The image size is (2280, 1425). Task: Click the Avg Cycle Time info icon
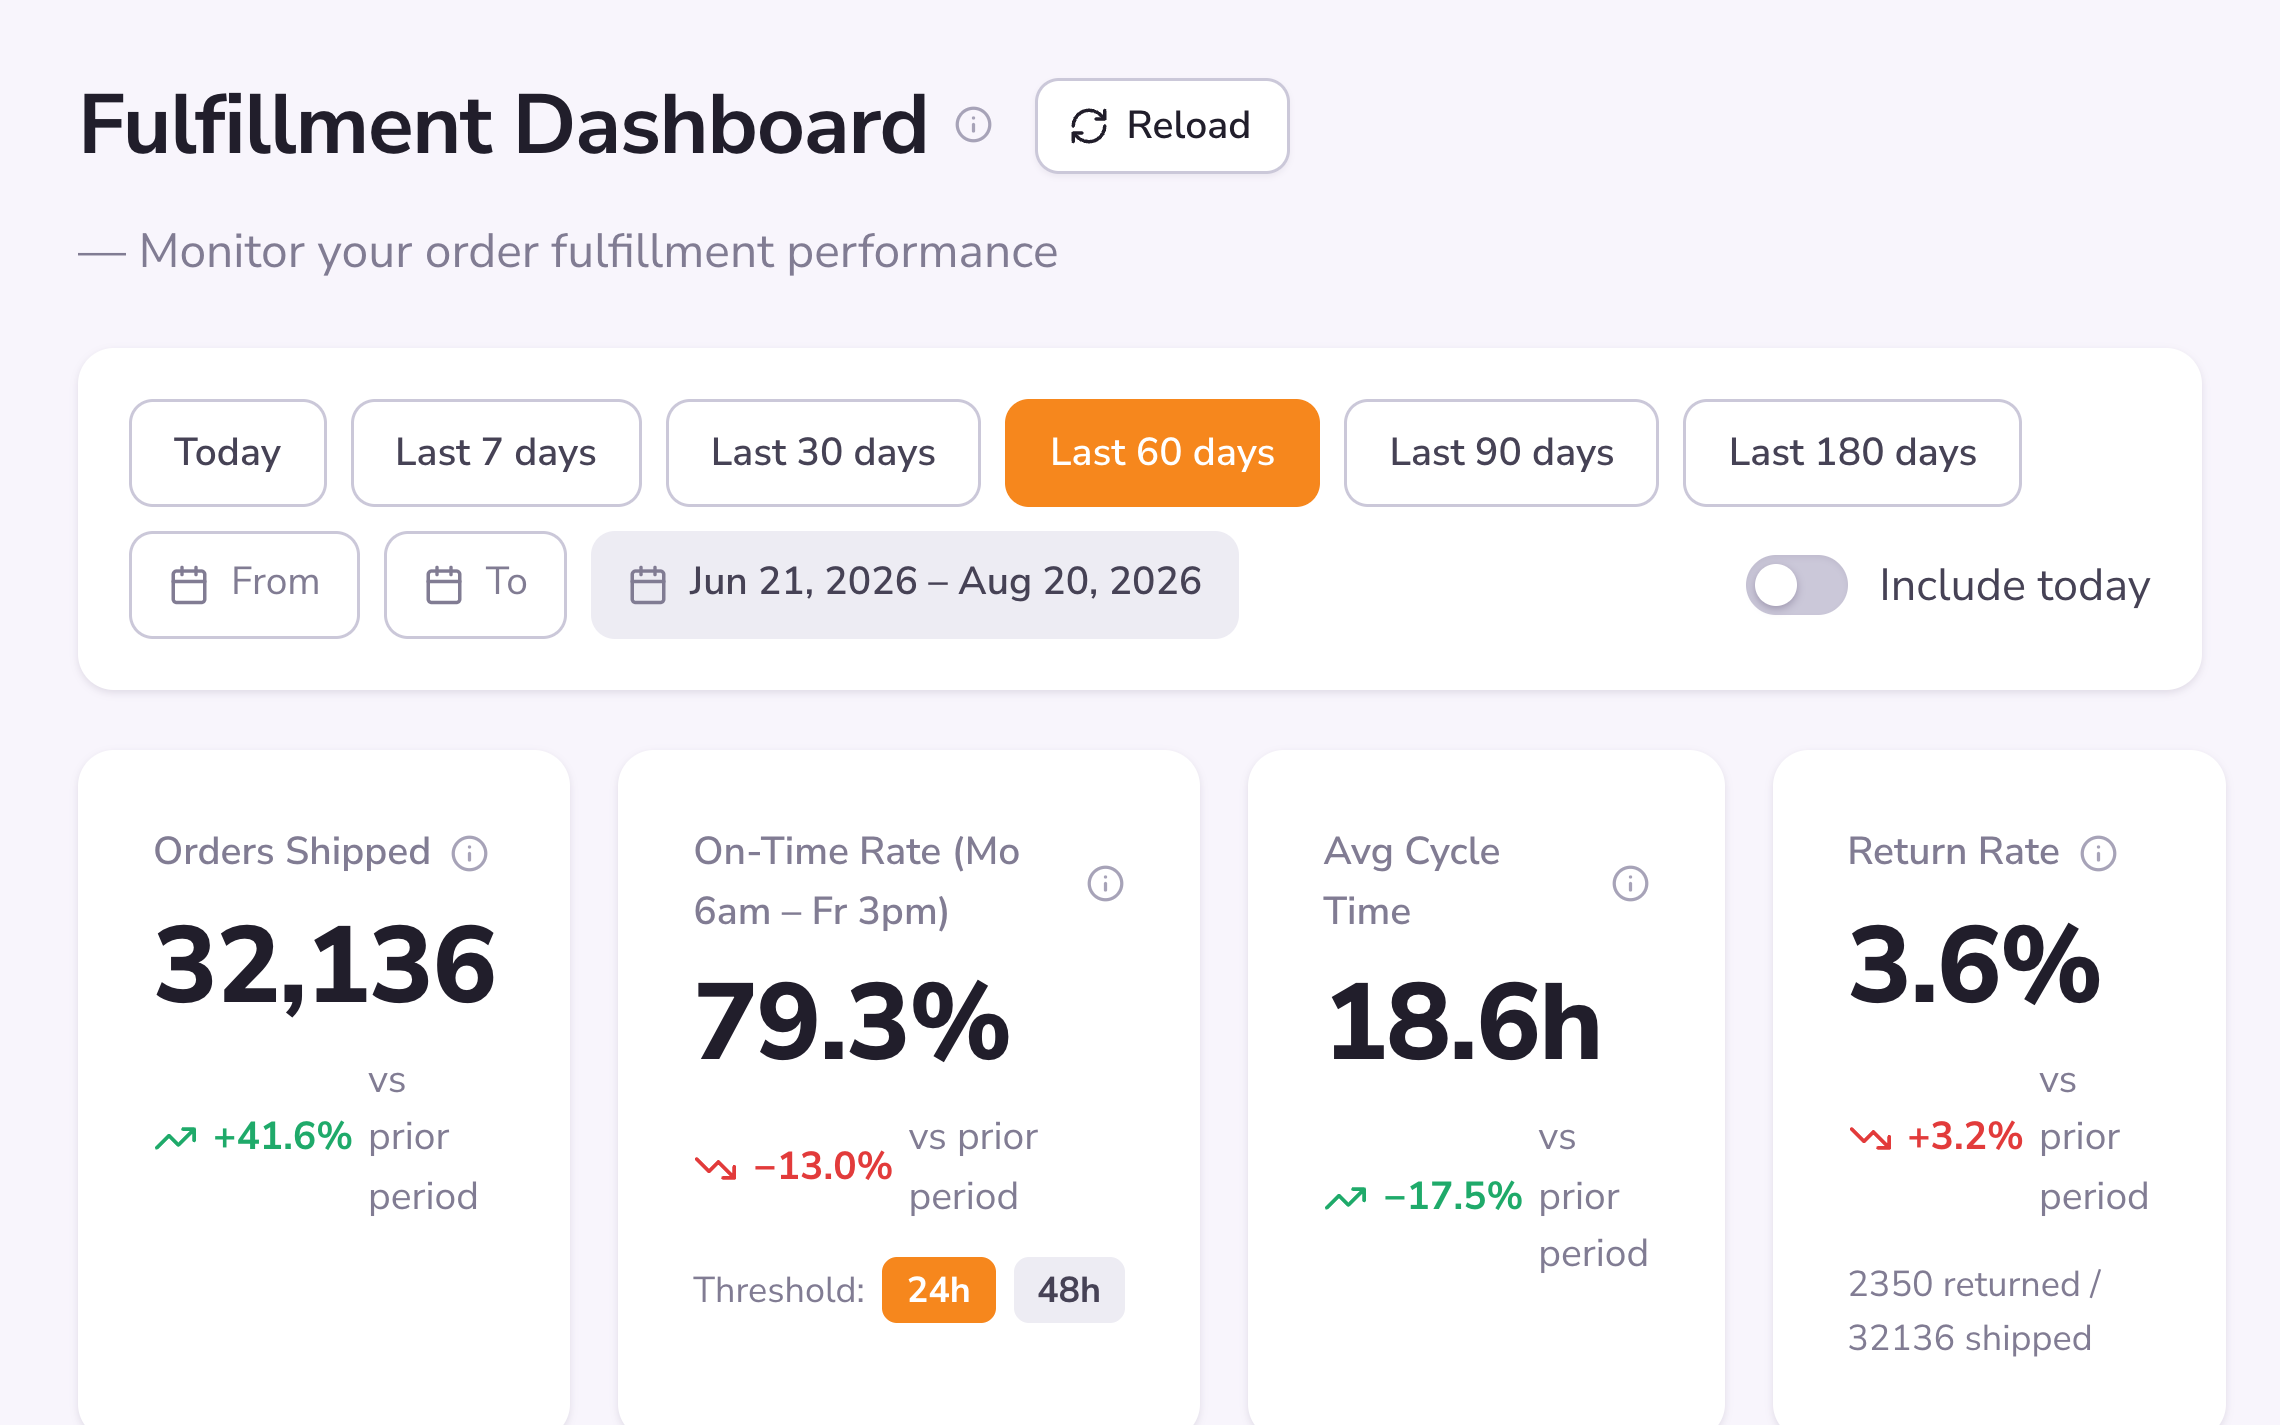(x=1630, y=883)
